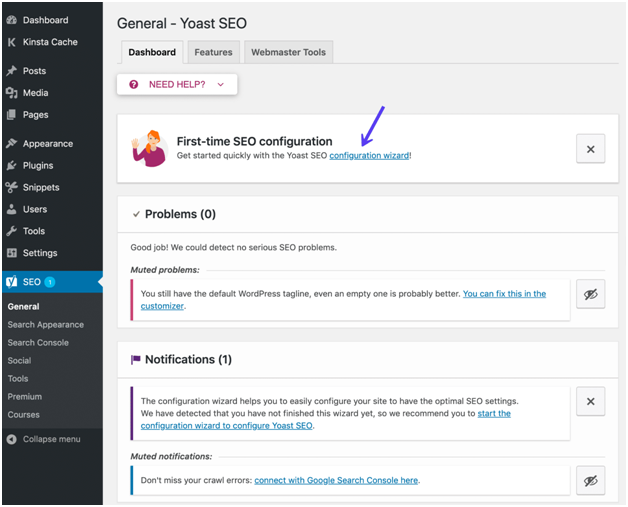Open Courses submenu item
This screenshot has height=507, width=628.
24,415
